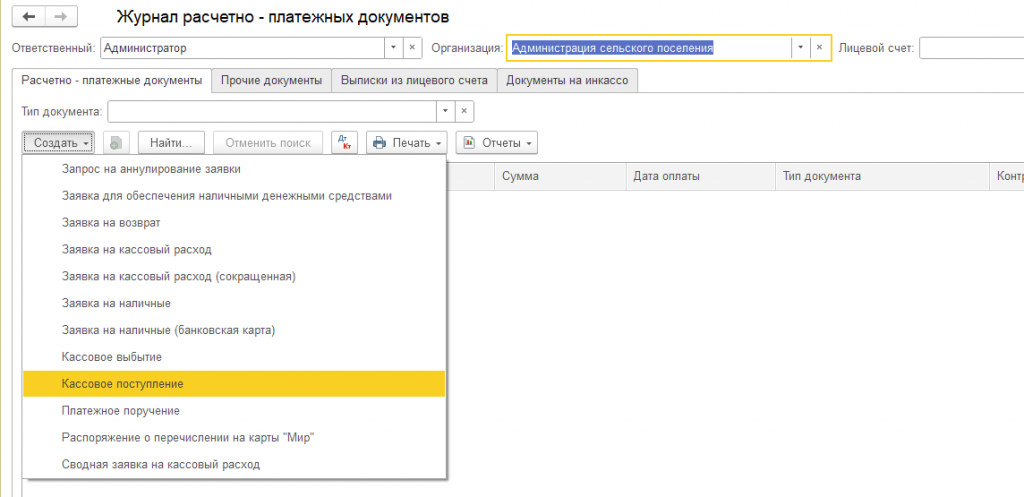The height and width of the screenshot is (497, 1024).
Task: Choose Запрос на аннулирование заявки
Action: click(234, 169)
